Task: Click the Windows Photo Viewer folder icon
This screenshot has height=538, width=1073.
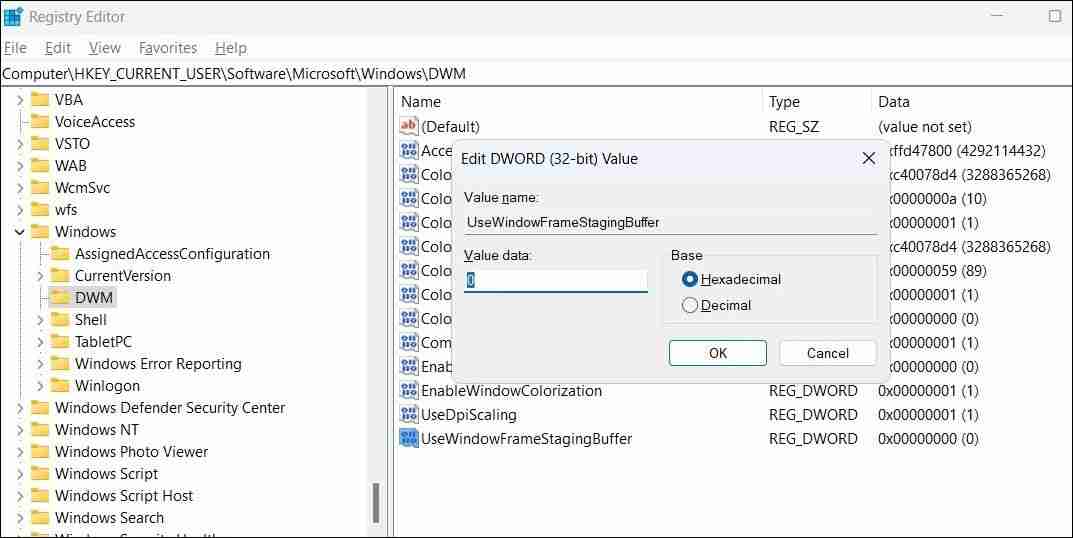Action: [x=40, y=451]
